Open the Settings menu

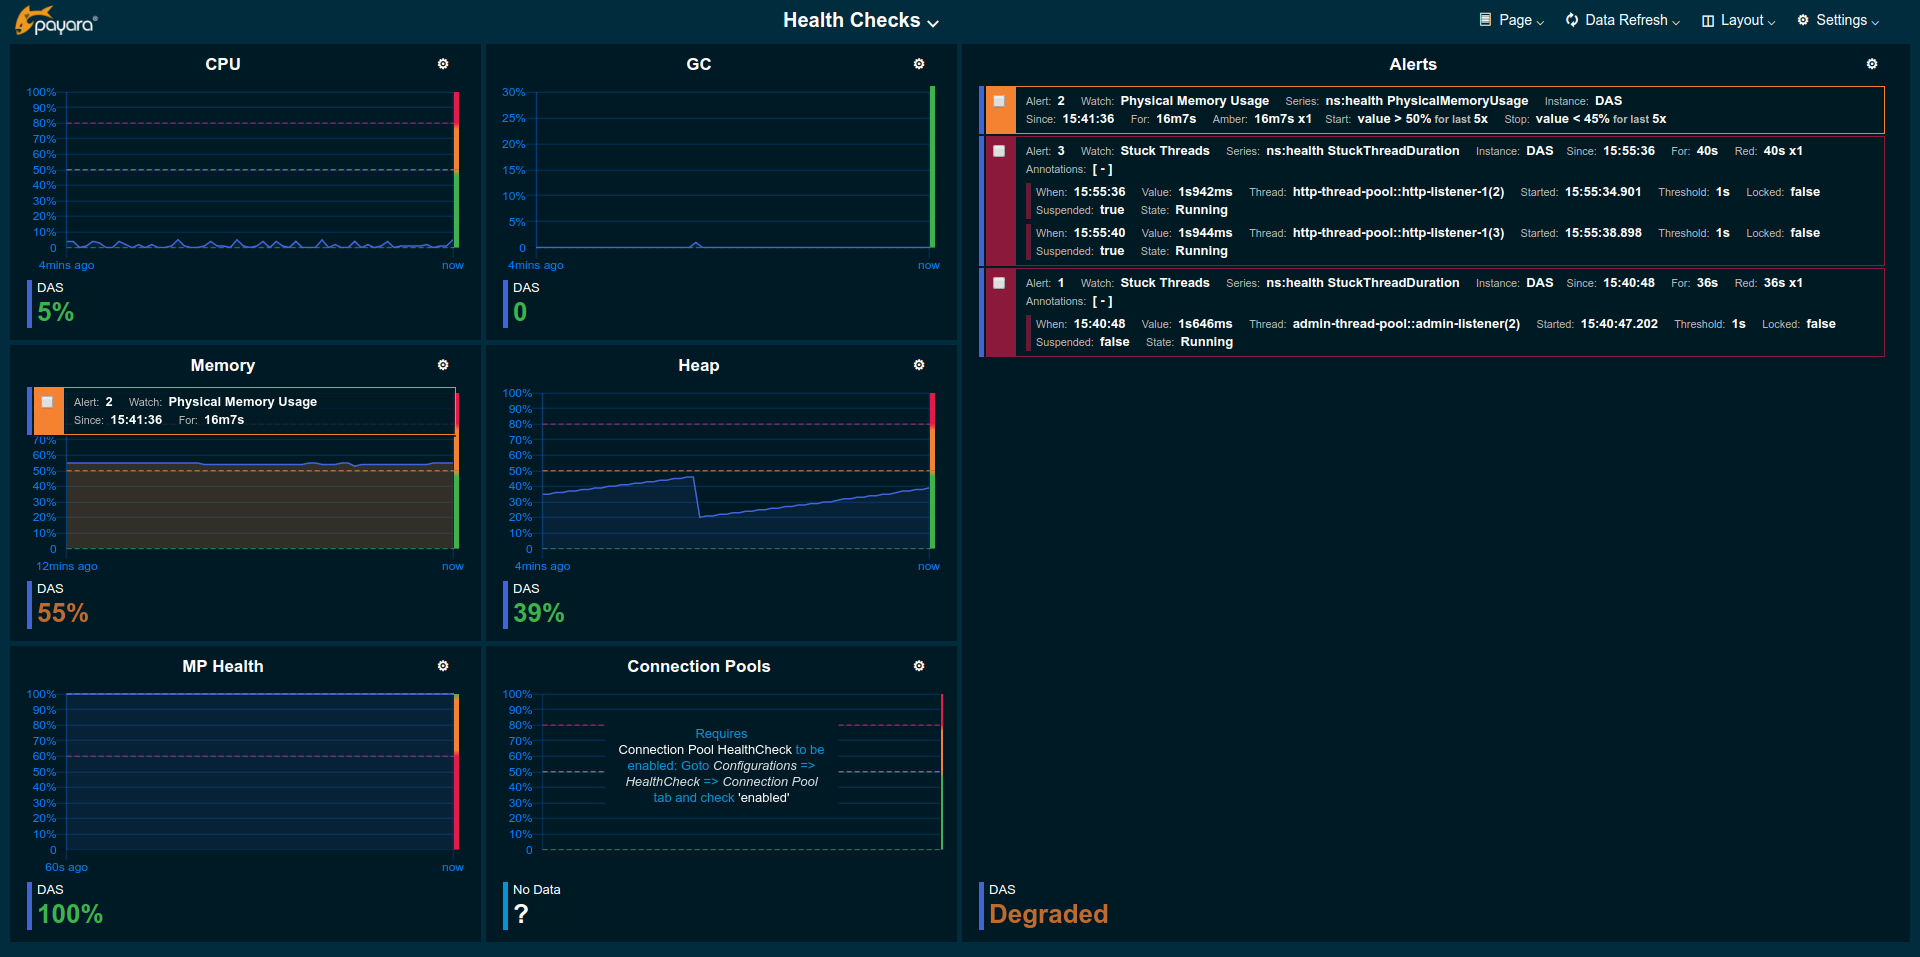1838,21
